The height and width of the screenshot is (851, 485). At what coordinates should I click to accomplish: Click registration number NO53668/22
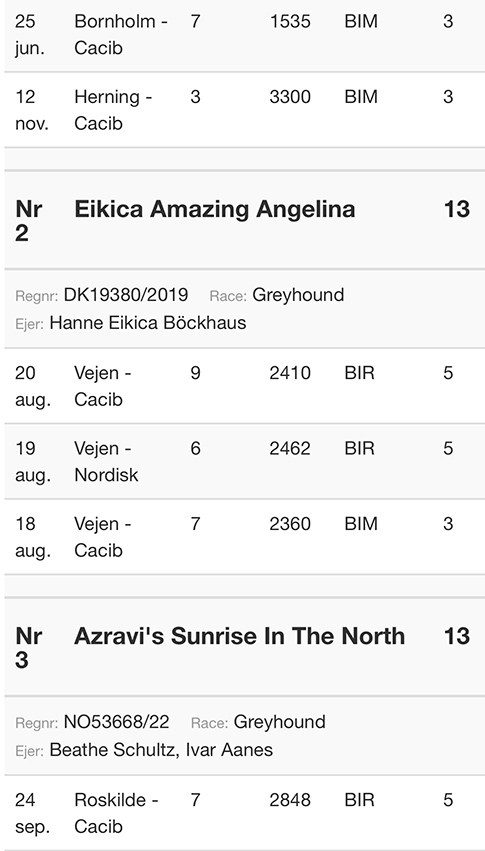pyautogui.click(x=117, y=722)
